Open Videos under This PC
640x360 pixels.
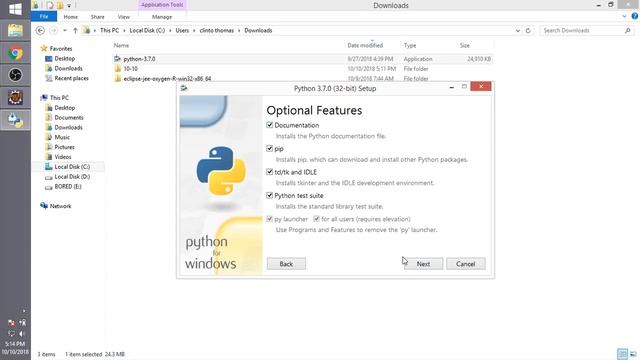click(63, 157)
